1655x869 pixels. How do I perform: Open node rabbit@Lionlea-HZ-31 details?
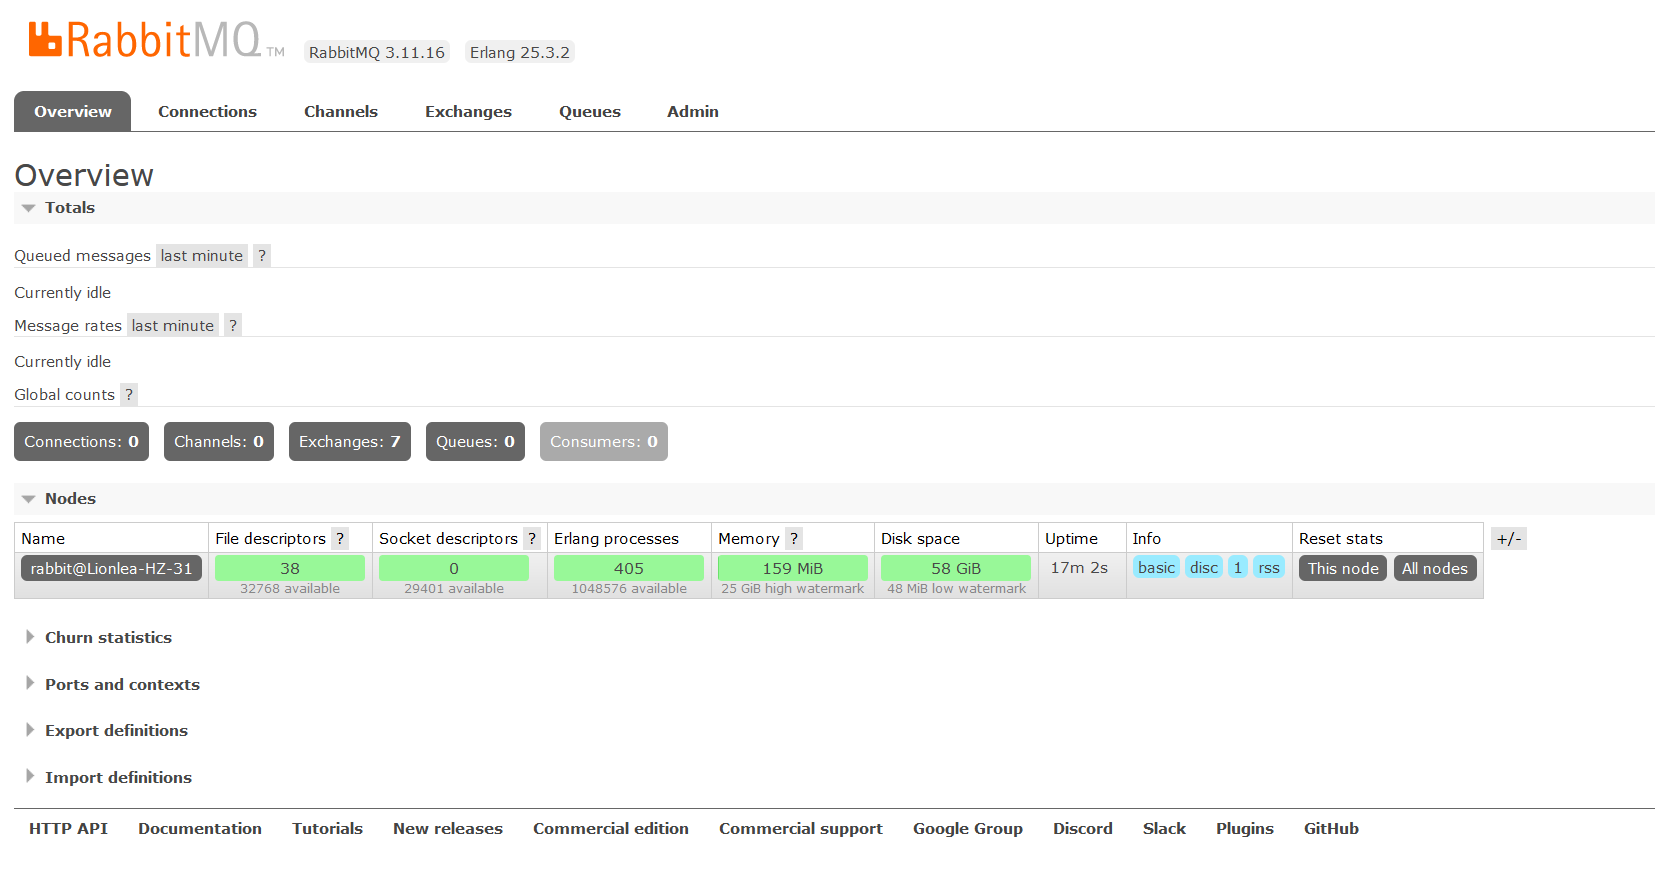point(112,569)
